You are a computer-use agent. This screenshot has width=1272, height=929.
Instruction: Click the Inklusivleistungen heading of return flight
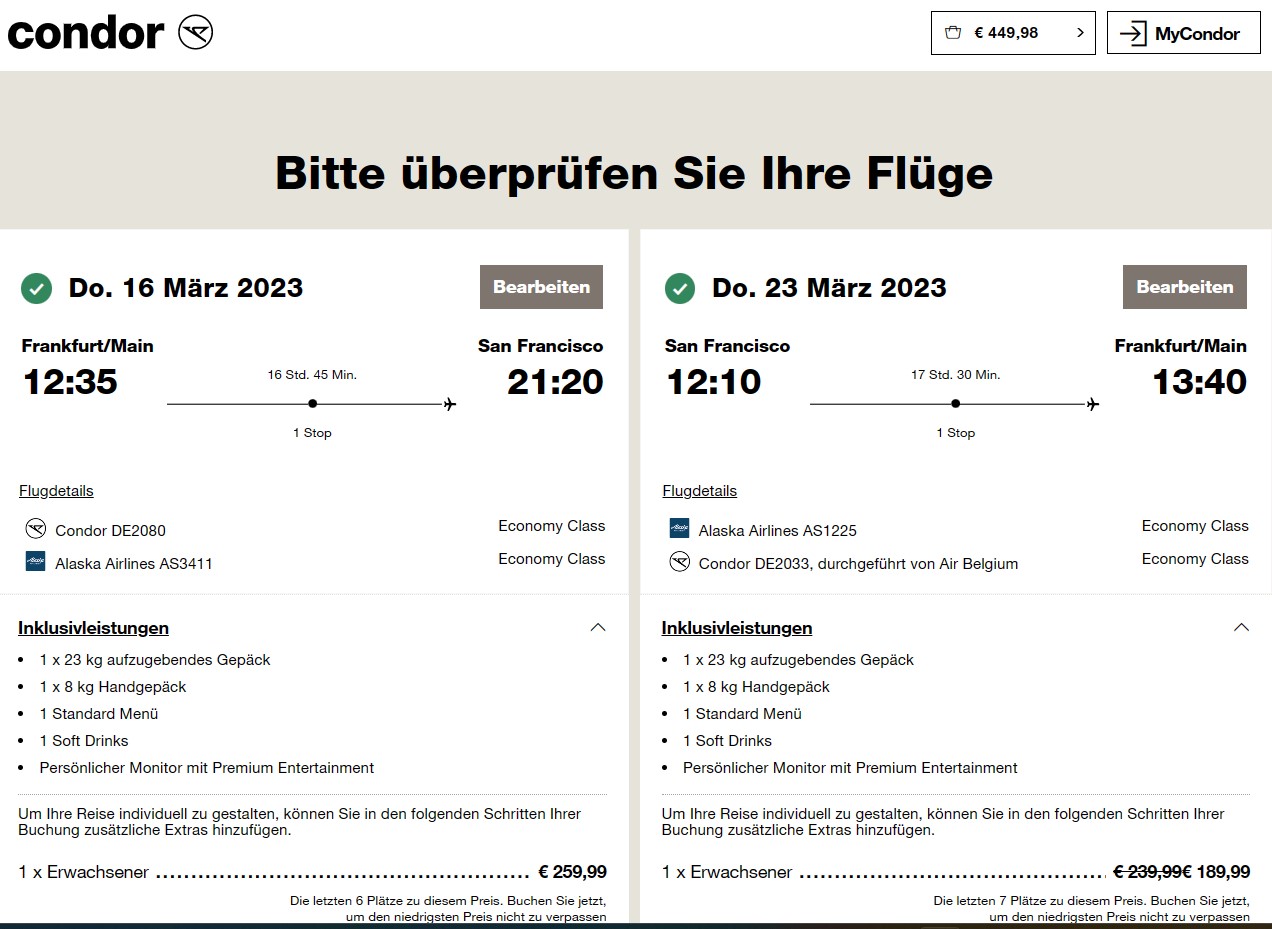click(737, 628)
